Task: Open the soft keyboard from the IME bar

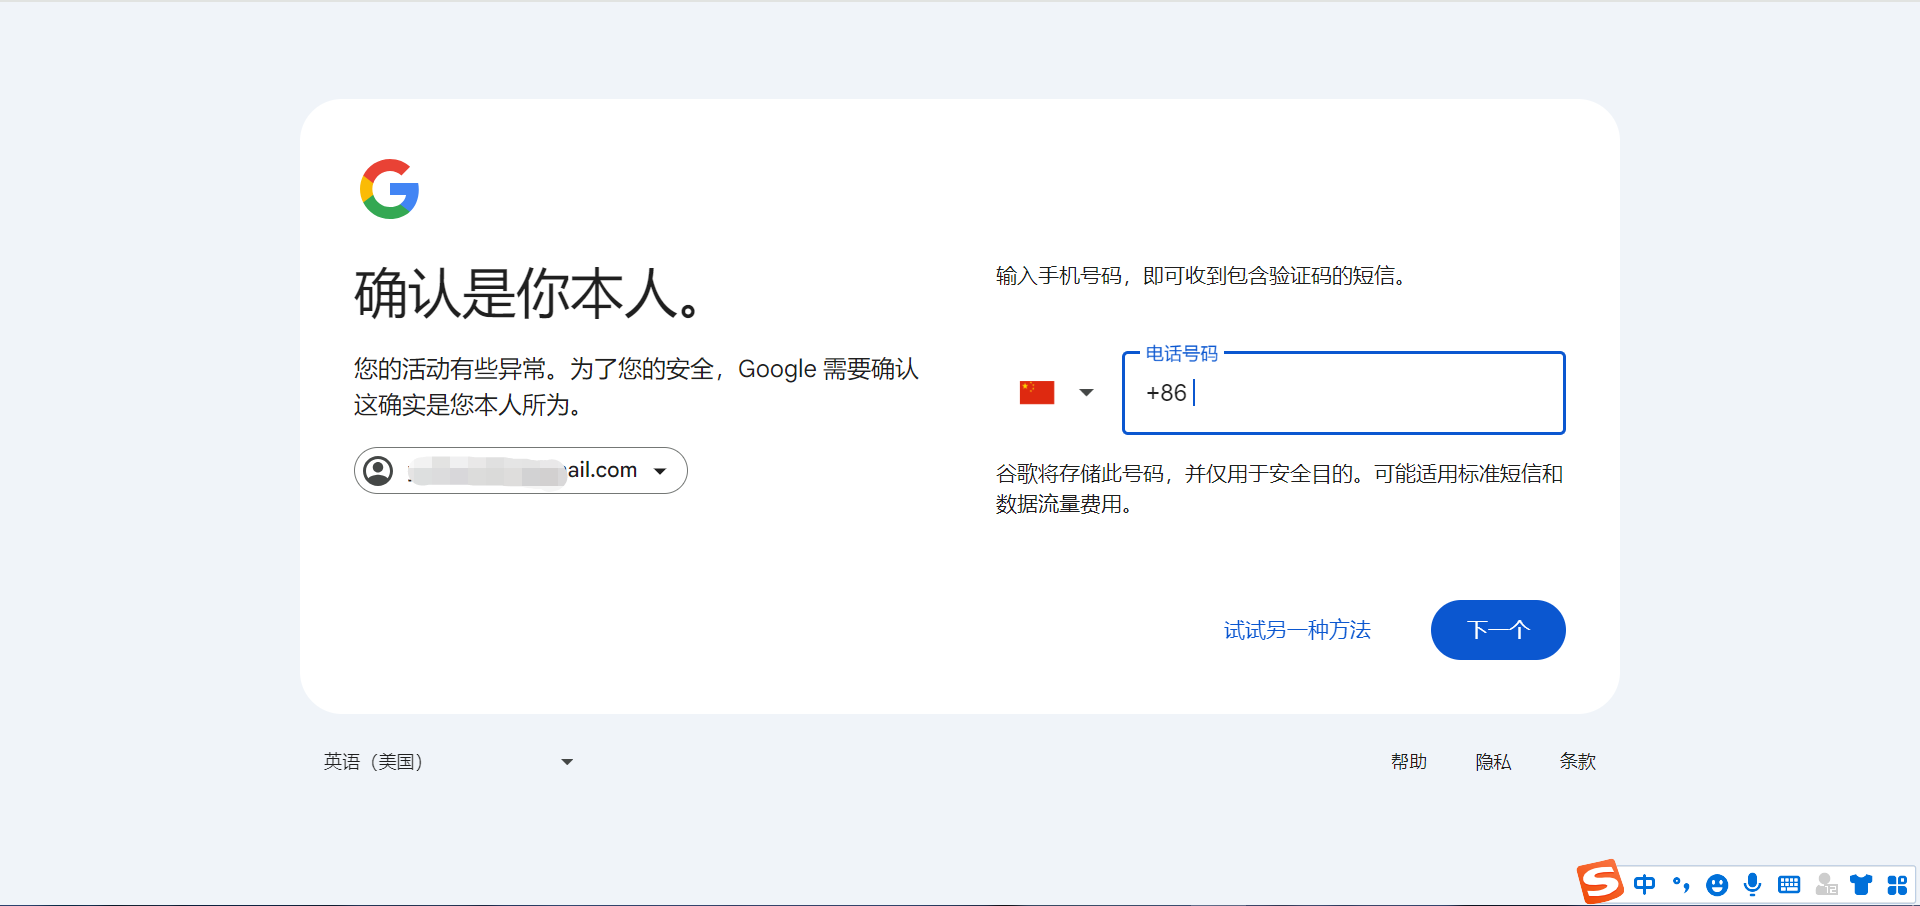Action: pos(1789,885)
